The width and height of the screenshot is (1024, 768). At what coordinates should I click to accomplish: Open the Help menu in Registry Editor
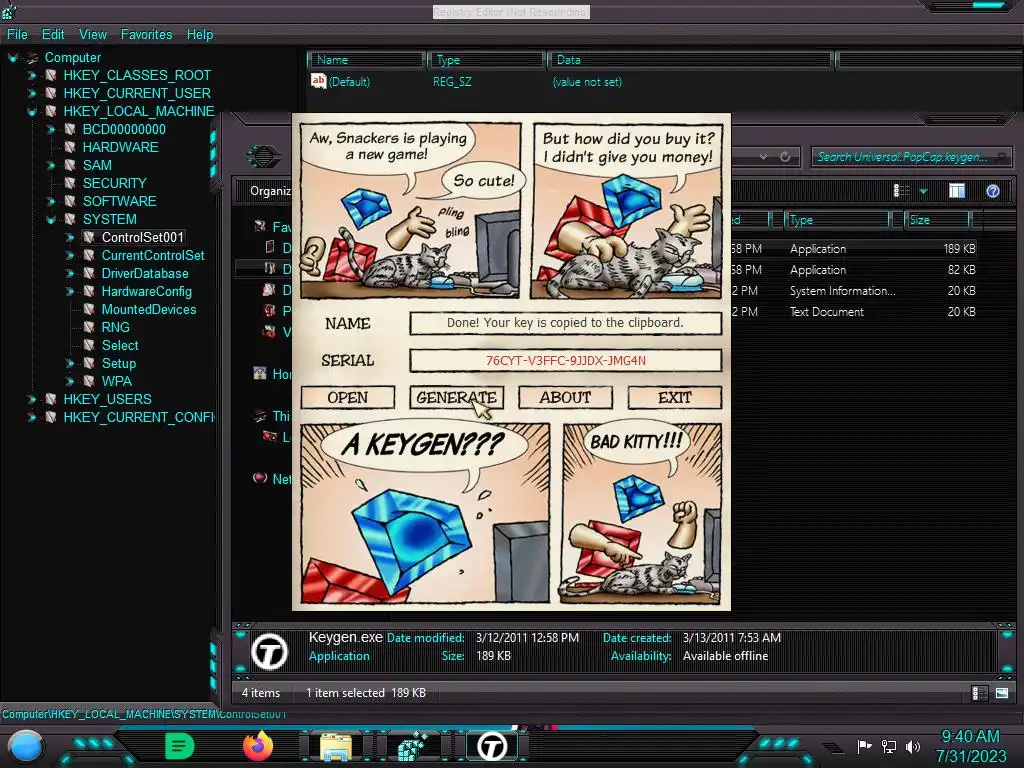[x=200, y=35]
